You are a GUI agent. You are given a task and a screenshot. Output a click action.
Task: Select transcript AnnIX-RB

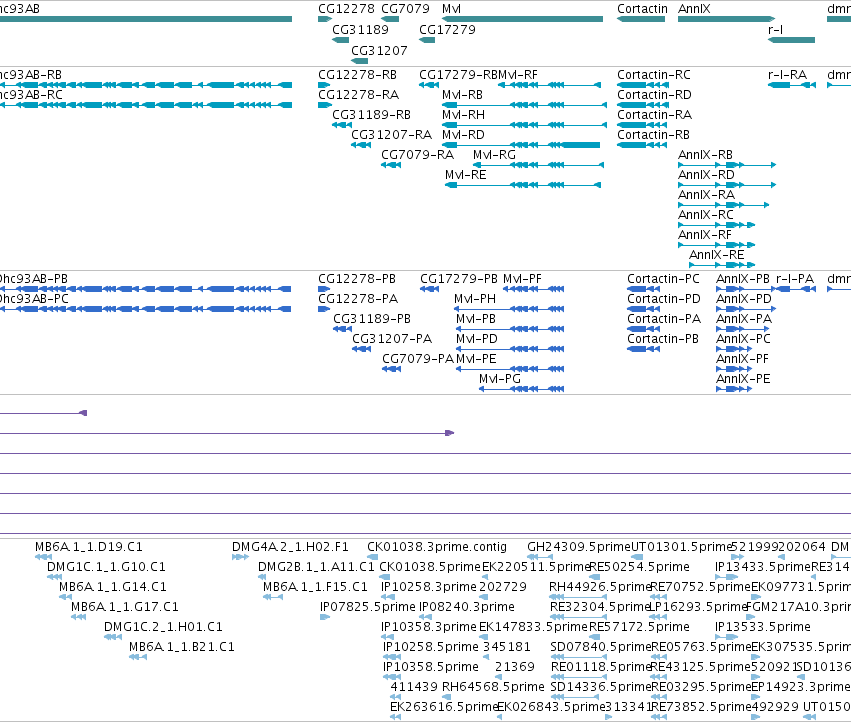click(x=727, y=165)
